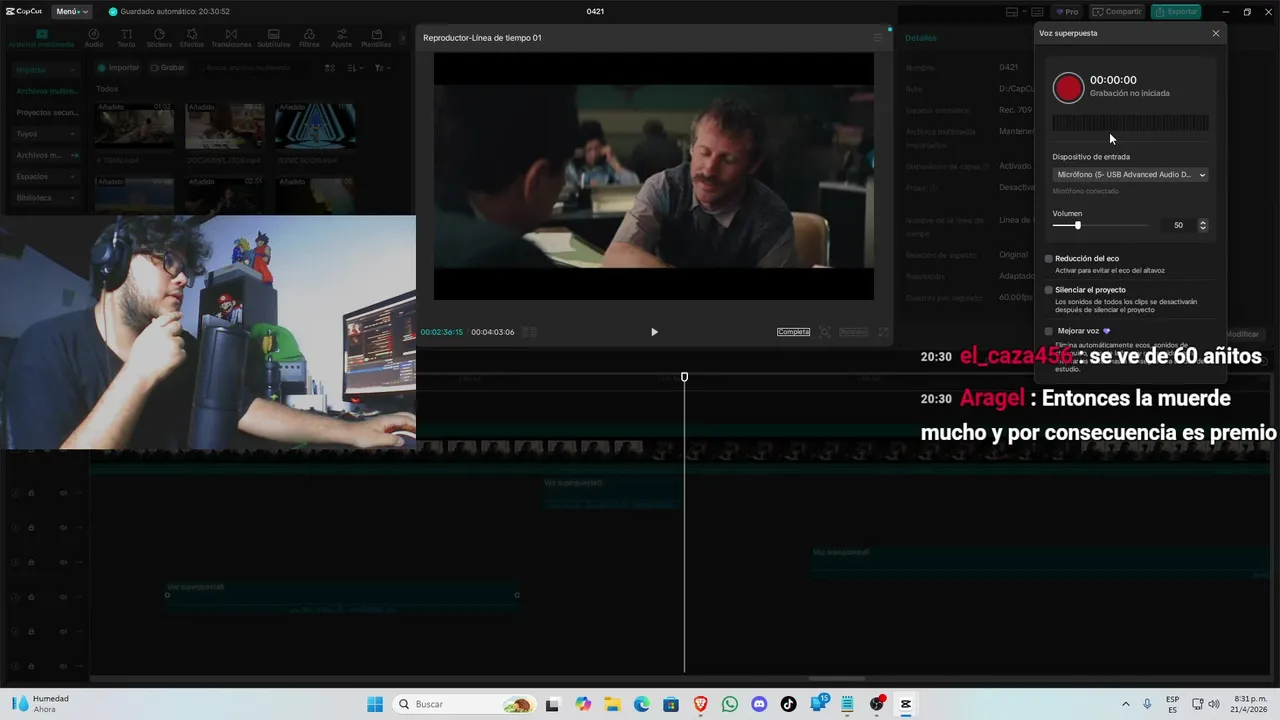Open Discord from taskbar
This screenshot has width=1280, height=720.
(x=759, y=704)
